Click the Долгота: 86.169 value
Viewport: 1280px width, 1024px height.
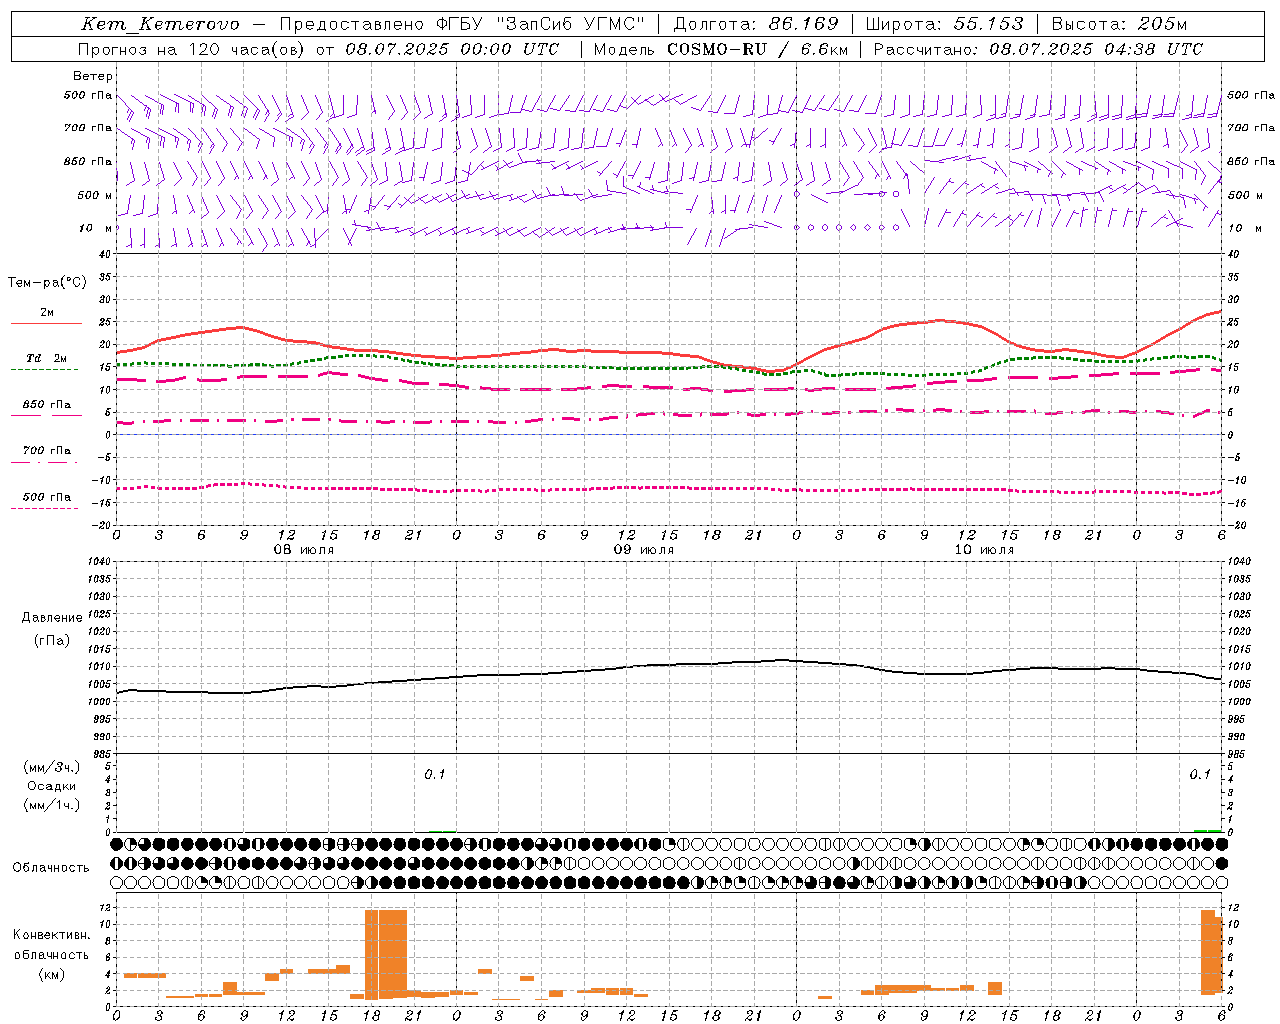coord(756,24)
